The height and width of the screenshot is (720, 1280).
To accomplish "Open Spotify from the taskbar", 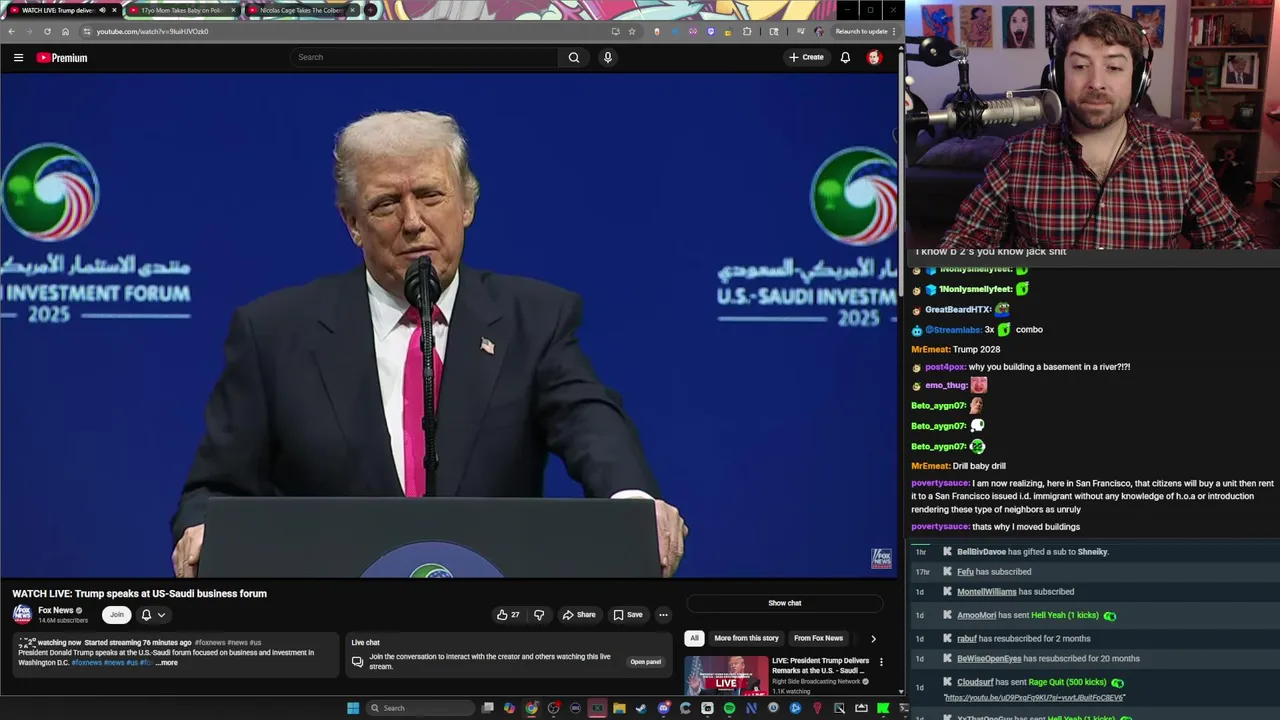I will (729, 708).
